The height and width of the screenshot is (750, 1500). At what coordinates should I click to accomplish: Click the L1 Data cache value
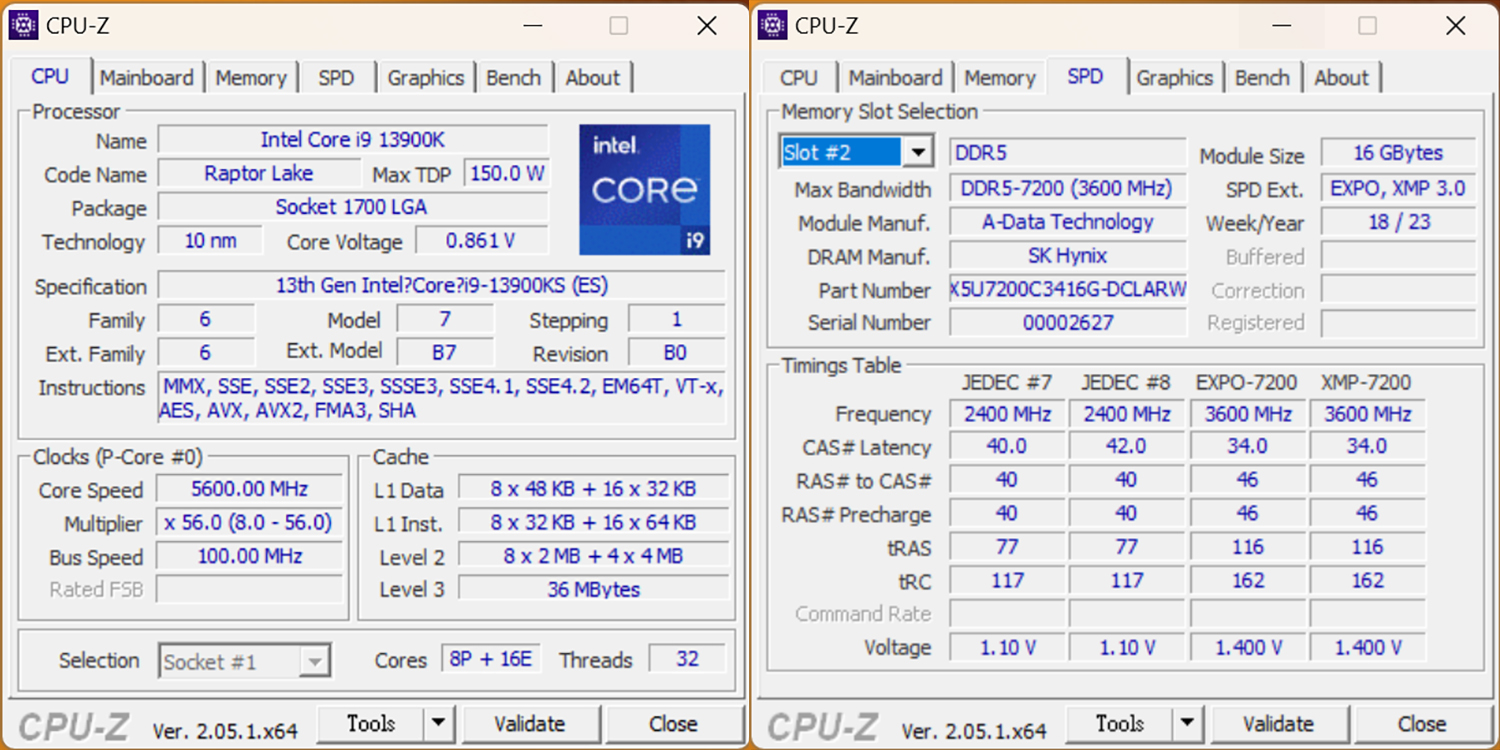click(x=593, y=489)
